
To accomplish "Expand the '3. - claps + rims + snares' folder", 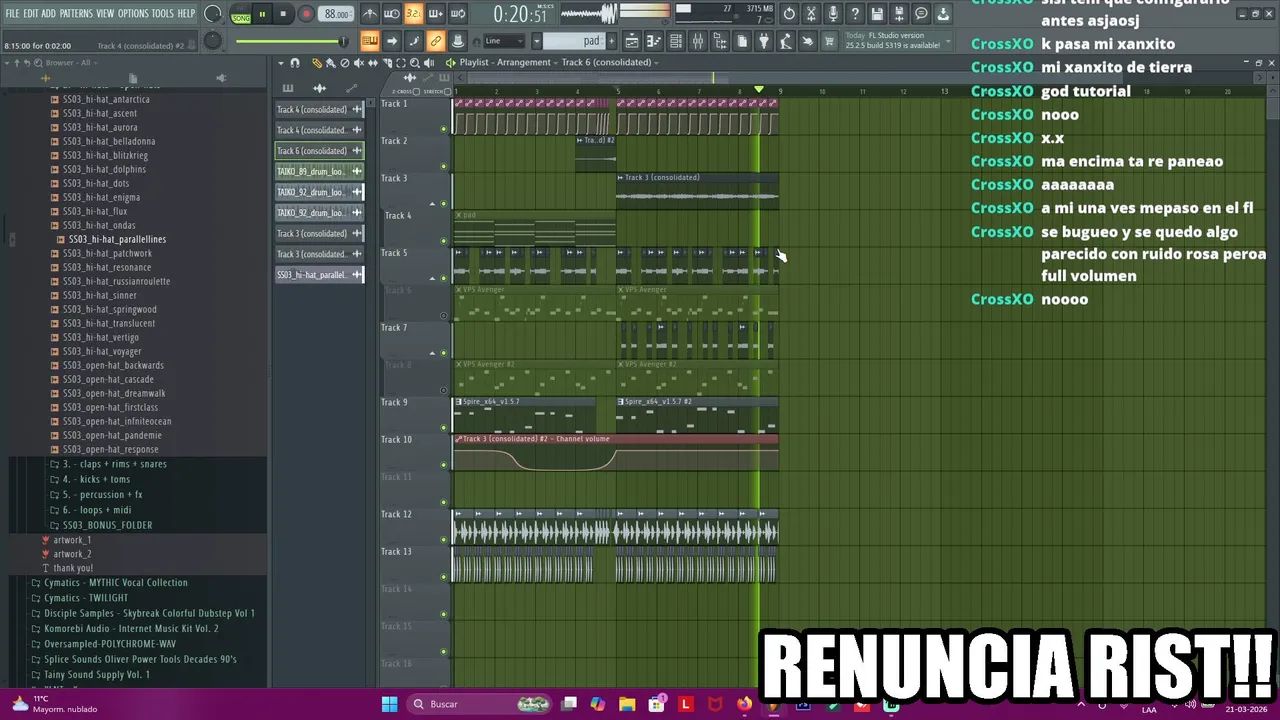I will (114, 464).
